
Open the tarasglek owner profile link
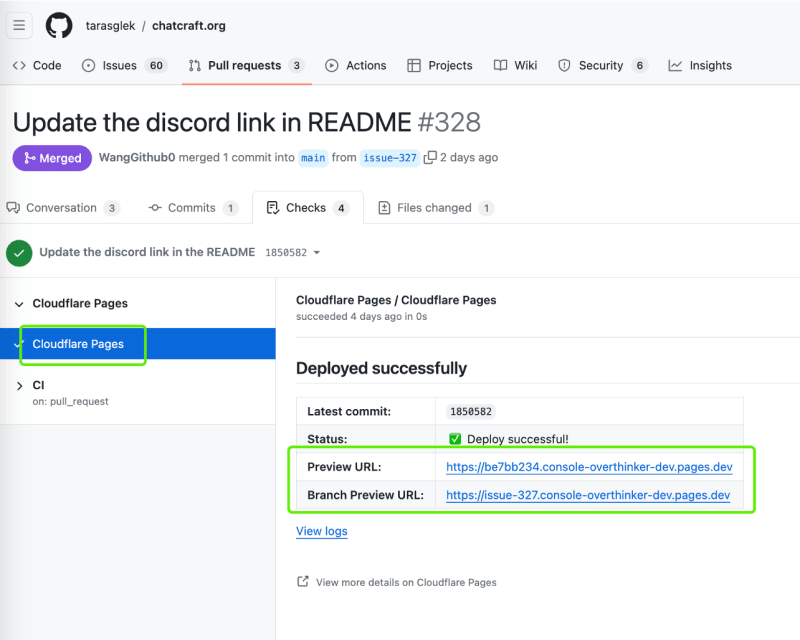coord(110,26)
